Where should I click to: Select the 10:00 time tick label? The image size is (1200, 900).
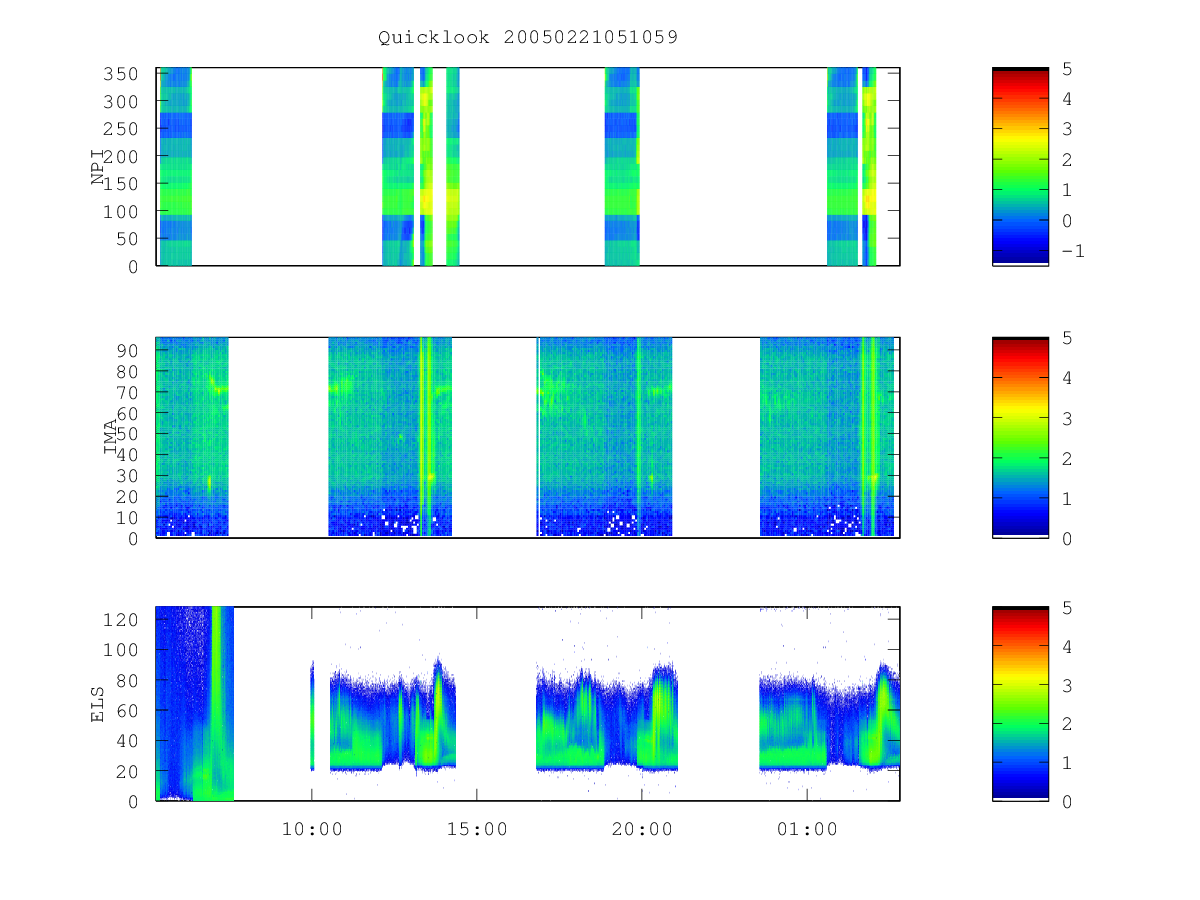(x=312, y=829)
